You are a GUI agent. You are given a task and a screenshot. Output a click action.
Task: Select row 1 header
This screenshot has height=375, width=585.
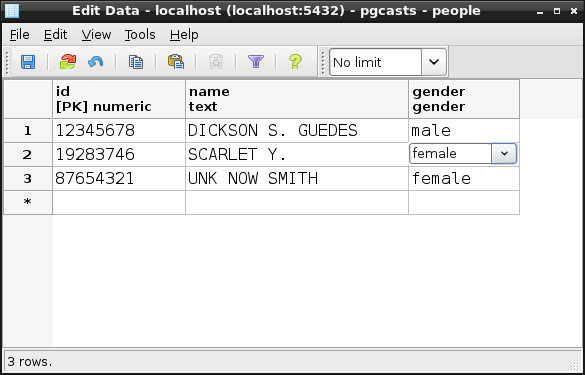[28, 131]
